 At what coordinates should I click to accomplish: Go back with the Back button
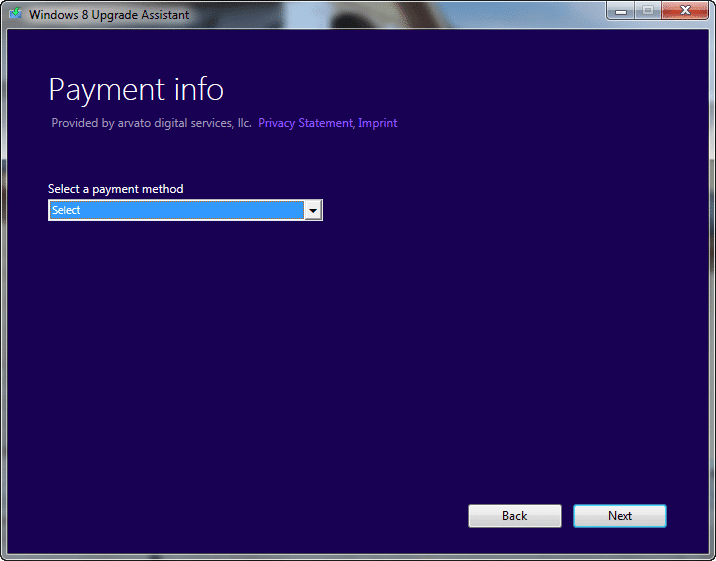515,516
